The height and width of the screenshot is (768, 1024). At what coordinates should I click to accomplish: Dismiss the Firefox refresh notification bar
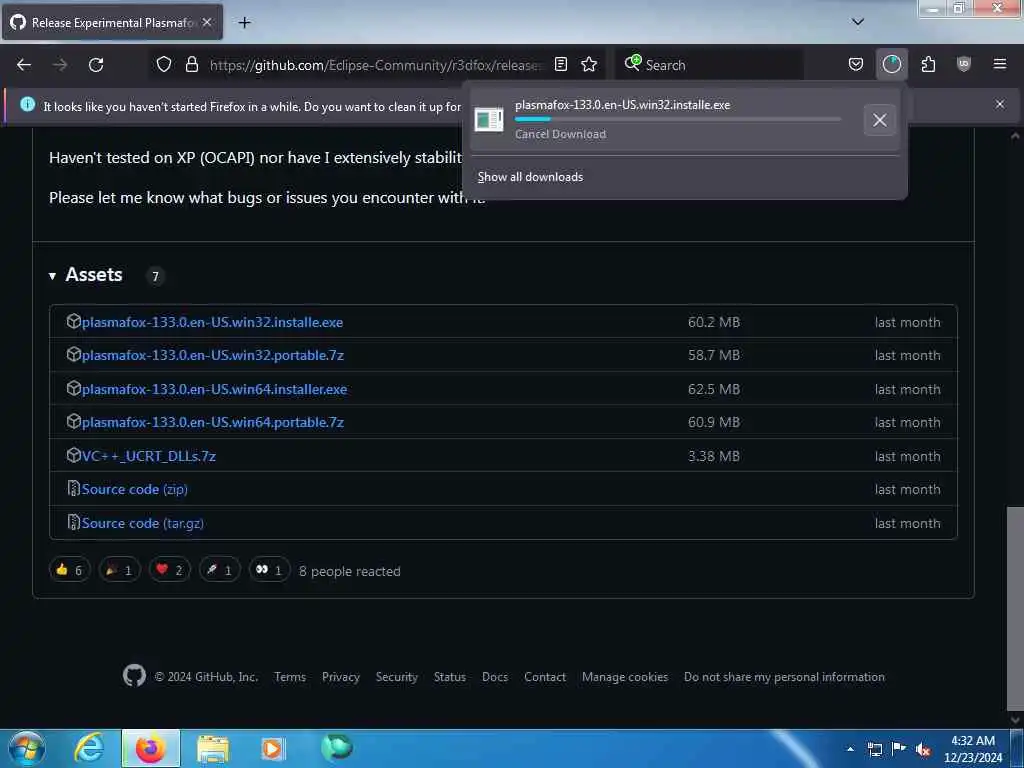(999, 104)
